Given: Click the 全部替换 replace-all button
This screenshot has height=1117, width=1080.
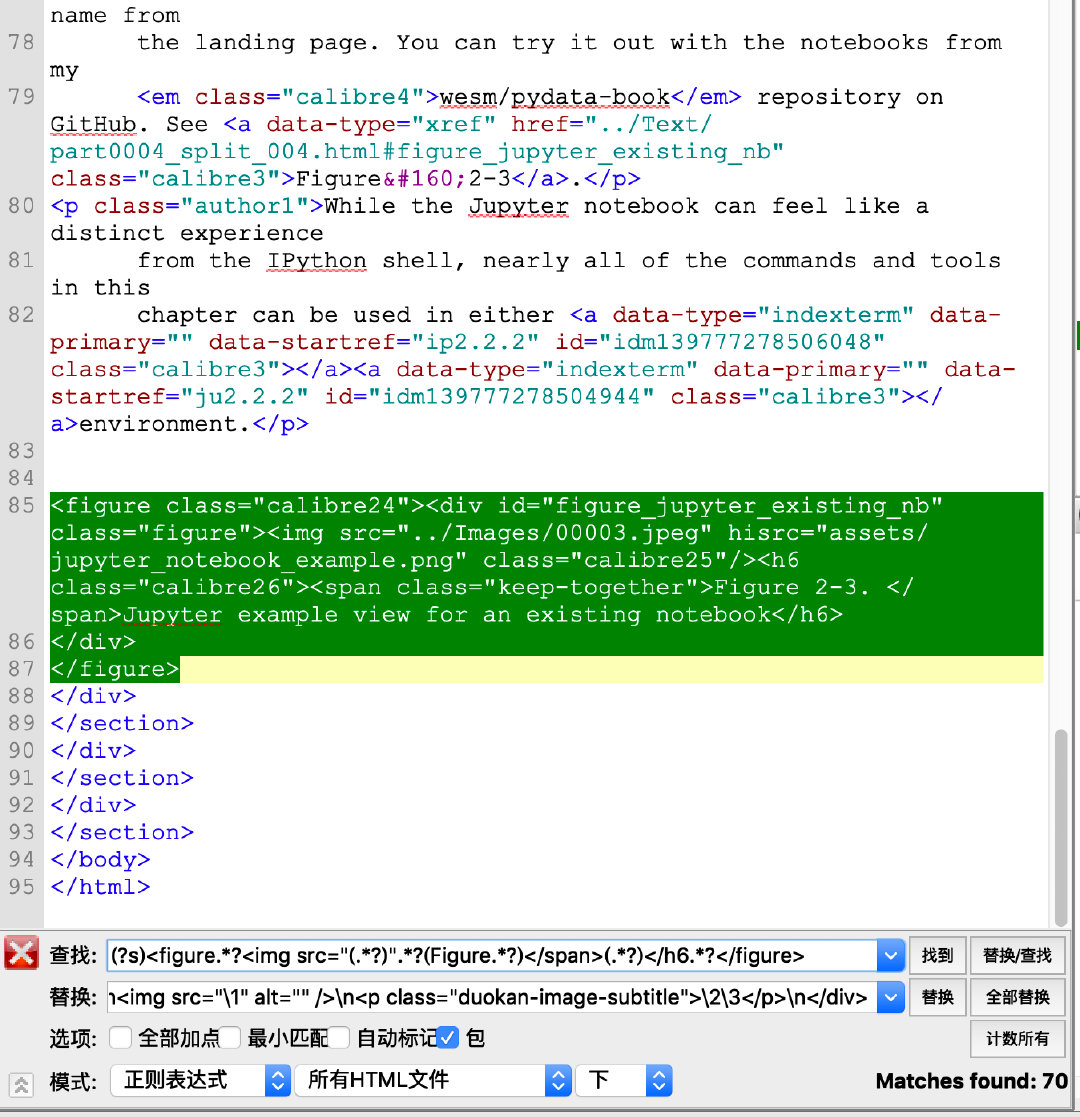Looking at the screenshot, I should [x=1017, y=997].
